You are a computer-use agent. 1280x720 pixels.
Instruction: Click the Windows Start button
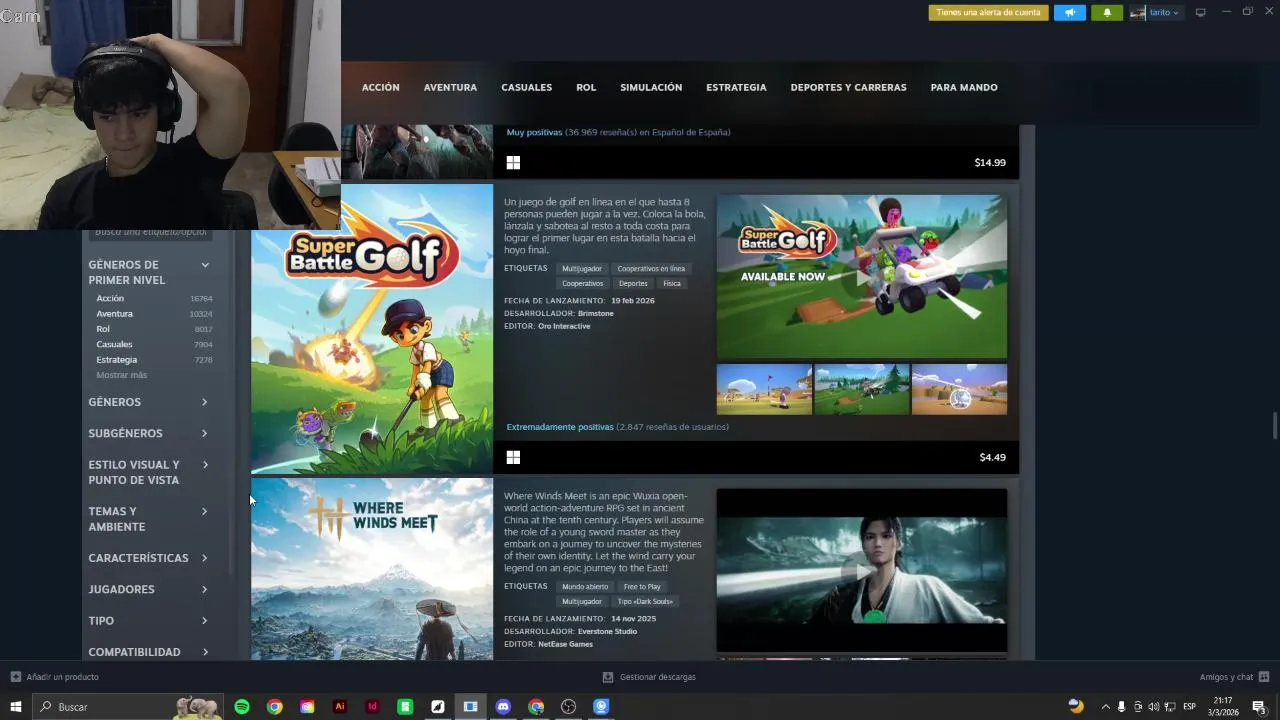click(16, 707)
